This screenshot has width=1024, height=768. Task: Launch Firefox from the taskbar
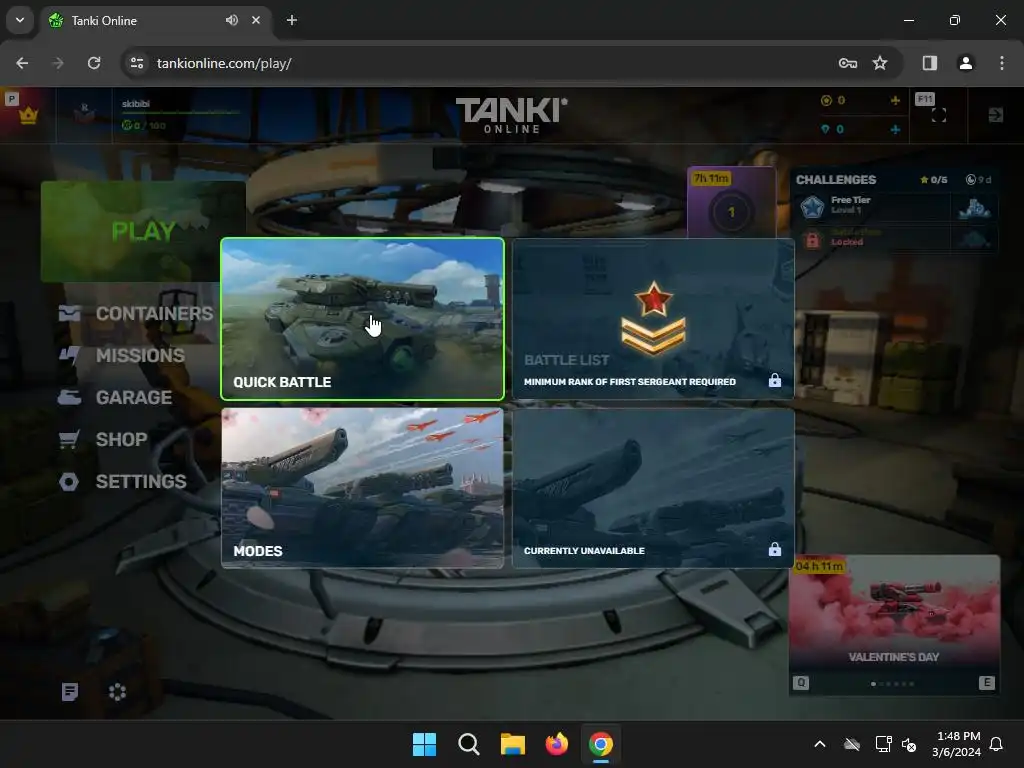[557, 744]
